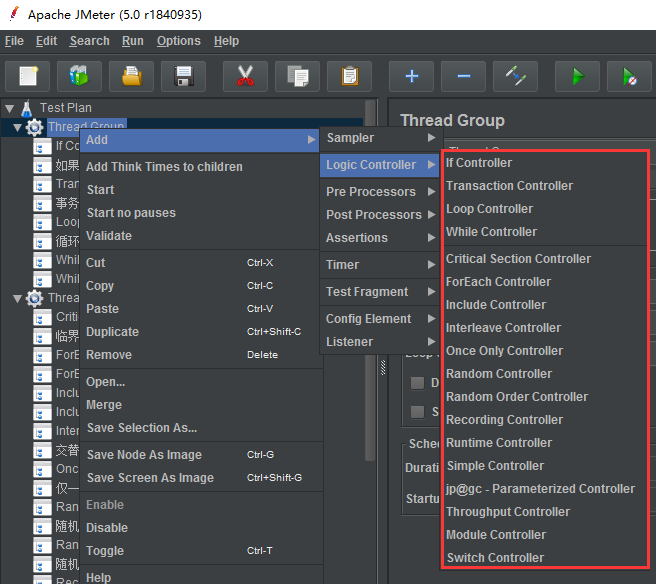Click the Test Plan flask icon

coord(26,108)
